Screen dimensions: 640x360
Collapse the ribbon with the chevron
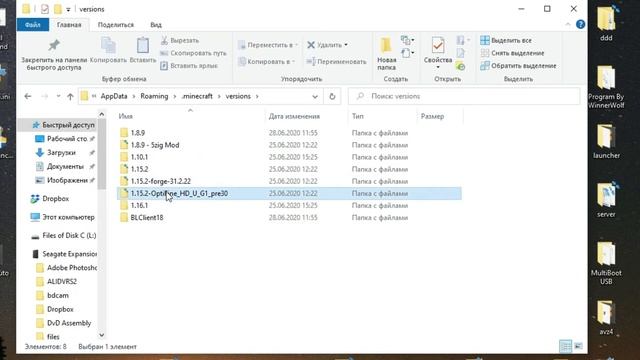tap(568, 24)
